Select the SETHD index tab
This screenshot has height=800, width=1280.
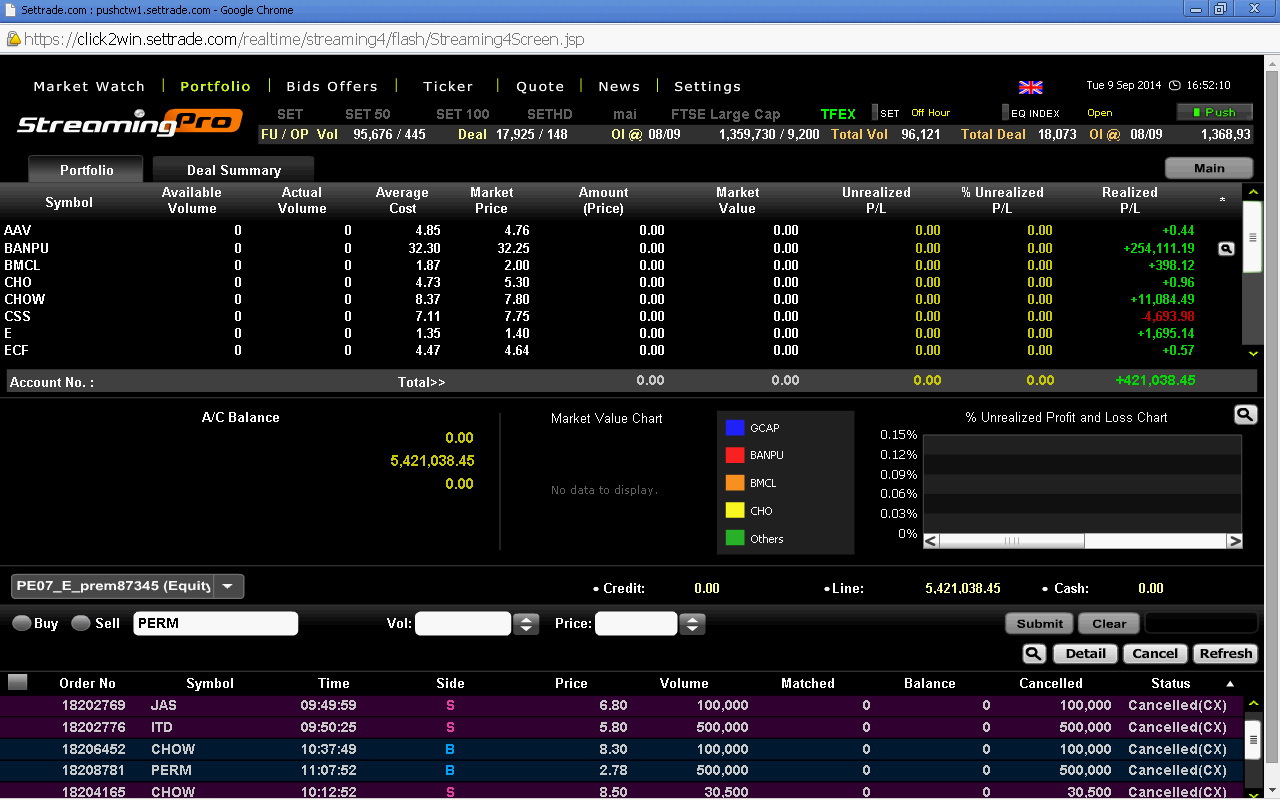(x=550, y=114)
